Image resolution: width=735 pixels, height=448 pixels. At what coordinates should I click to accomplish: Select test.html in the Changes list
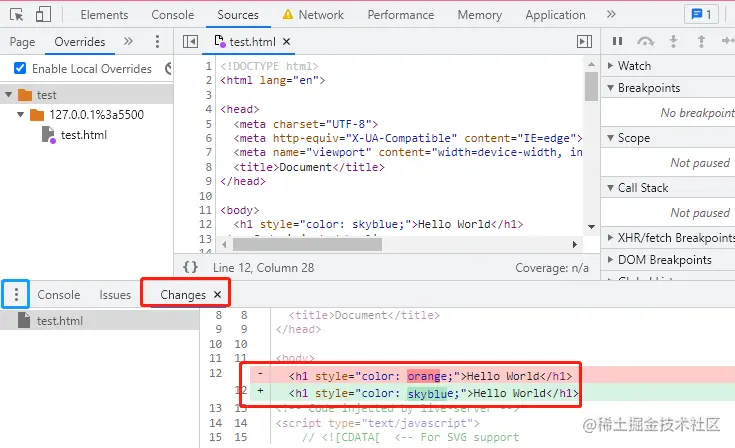coord(99,321)
